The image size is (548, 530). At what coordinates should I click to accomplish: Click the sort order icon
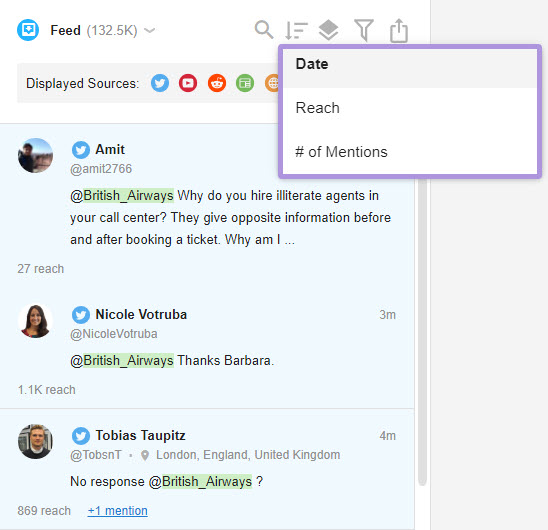point(296,30)
